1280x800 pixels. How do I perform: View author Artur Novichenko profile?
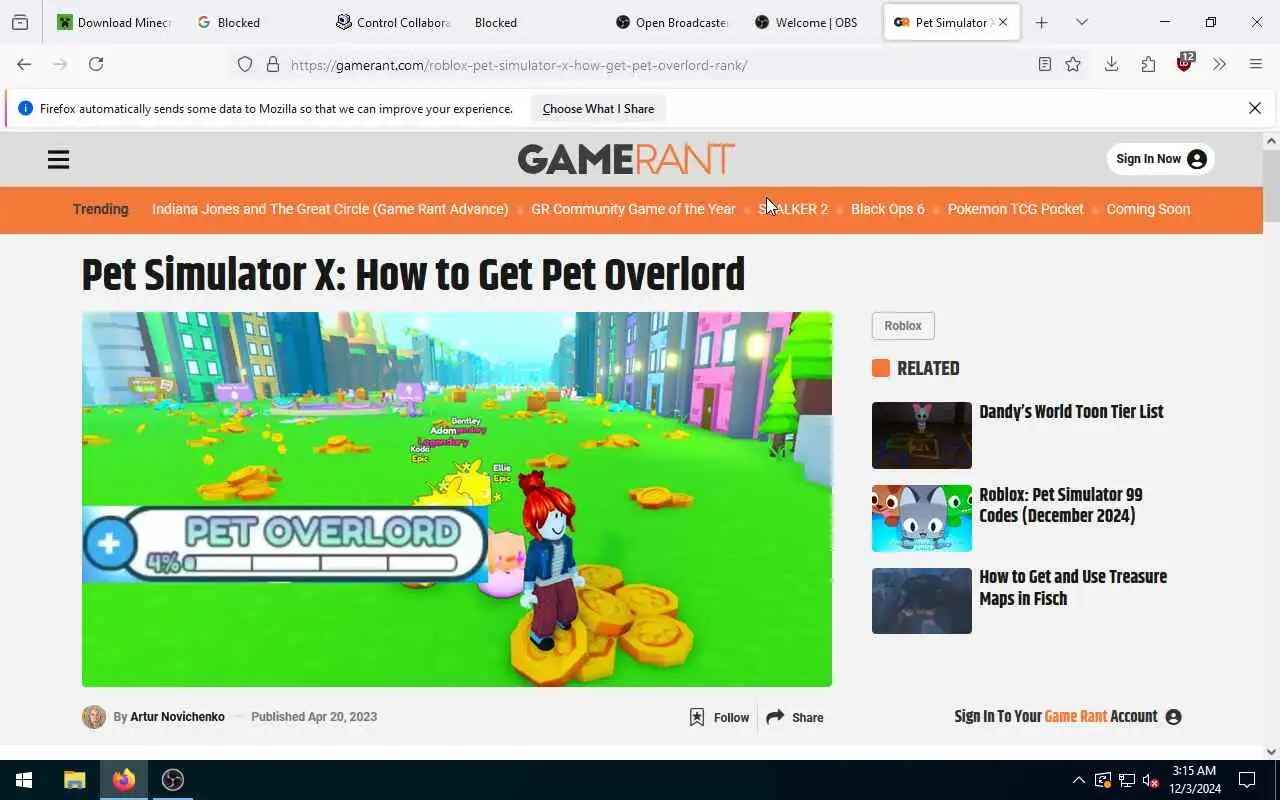tap(177, 717)
